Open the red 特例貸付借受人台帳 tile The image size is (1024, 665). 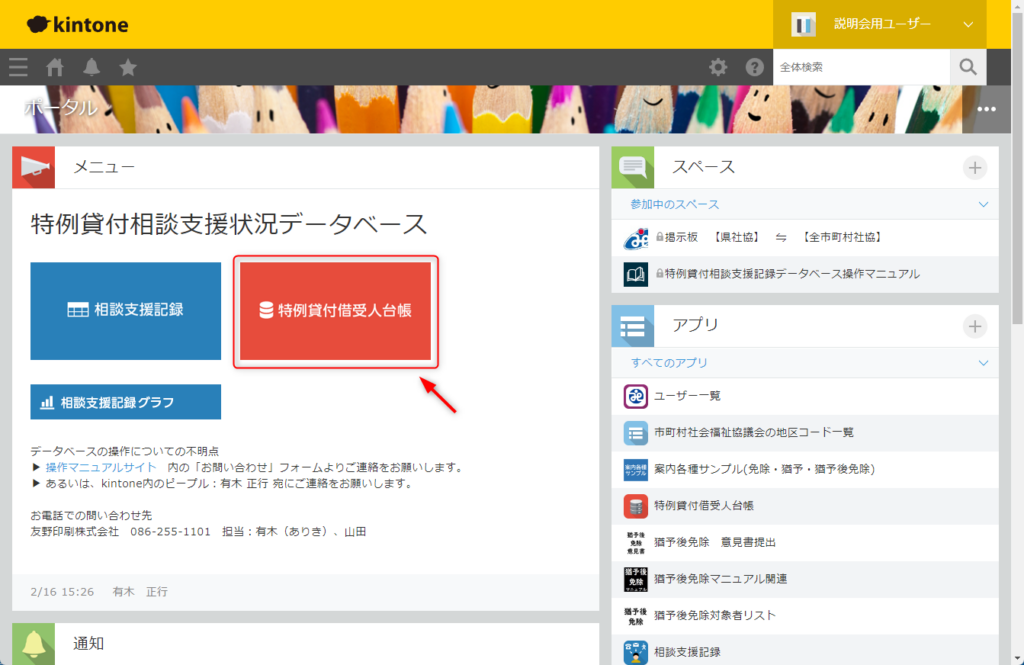335,310
